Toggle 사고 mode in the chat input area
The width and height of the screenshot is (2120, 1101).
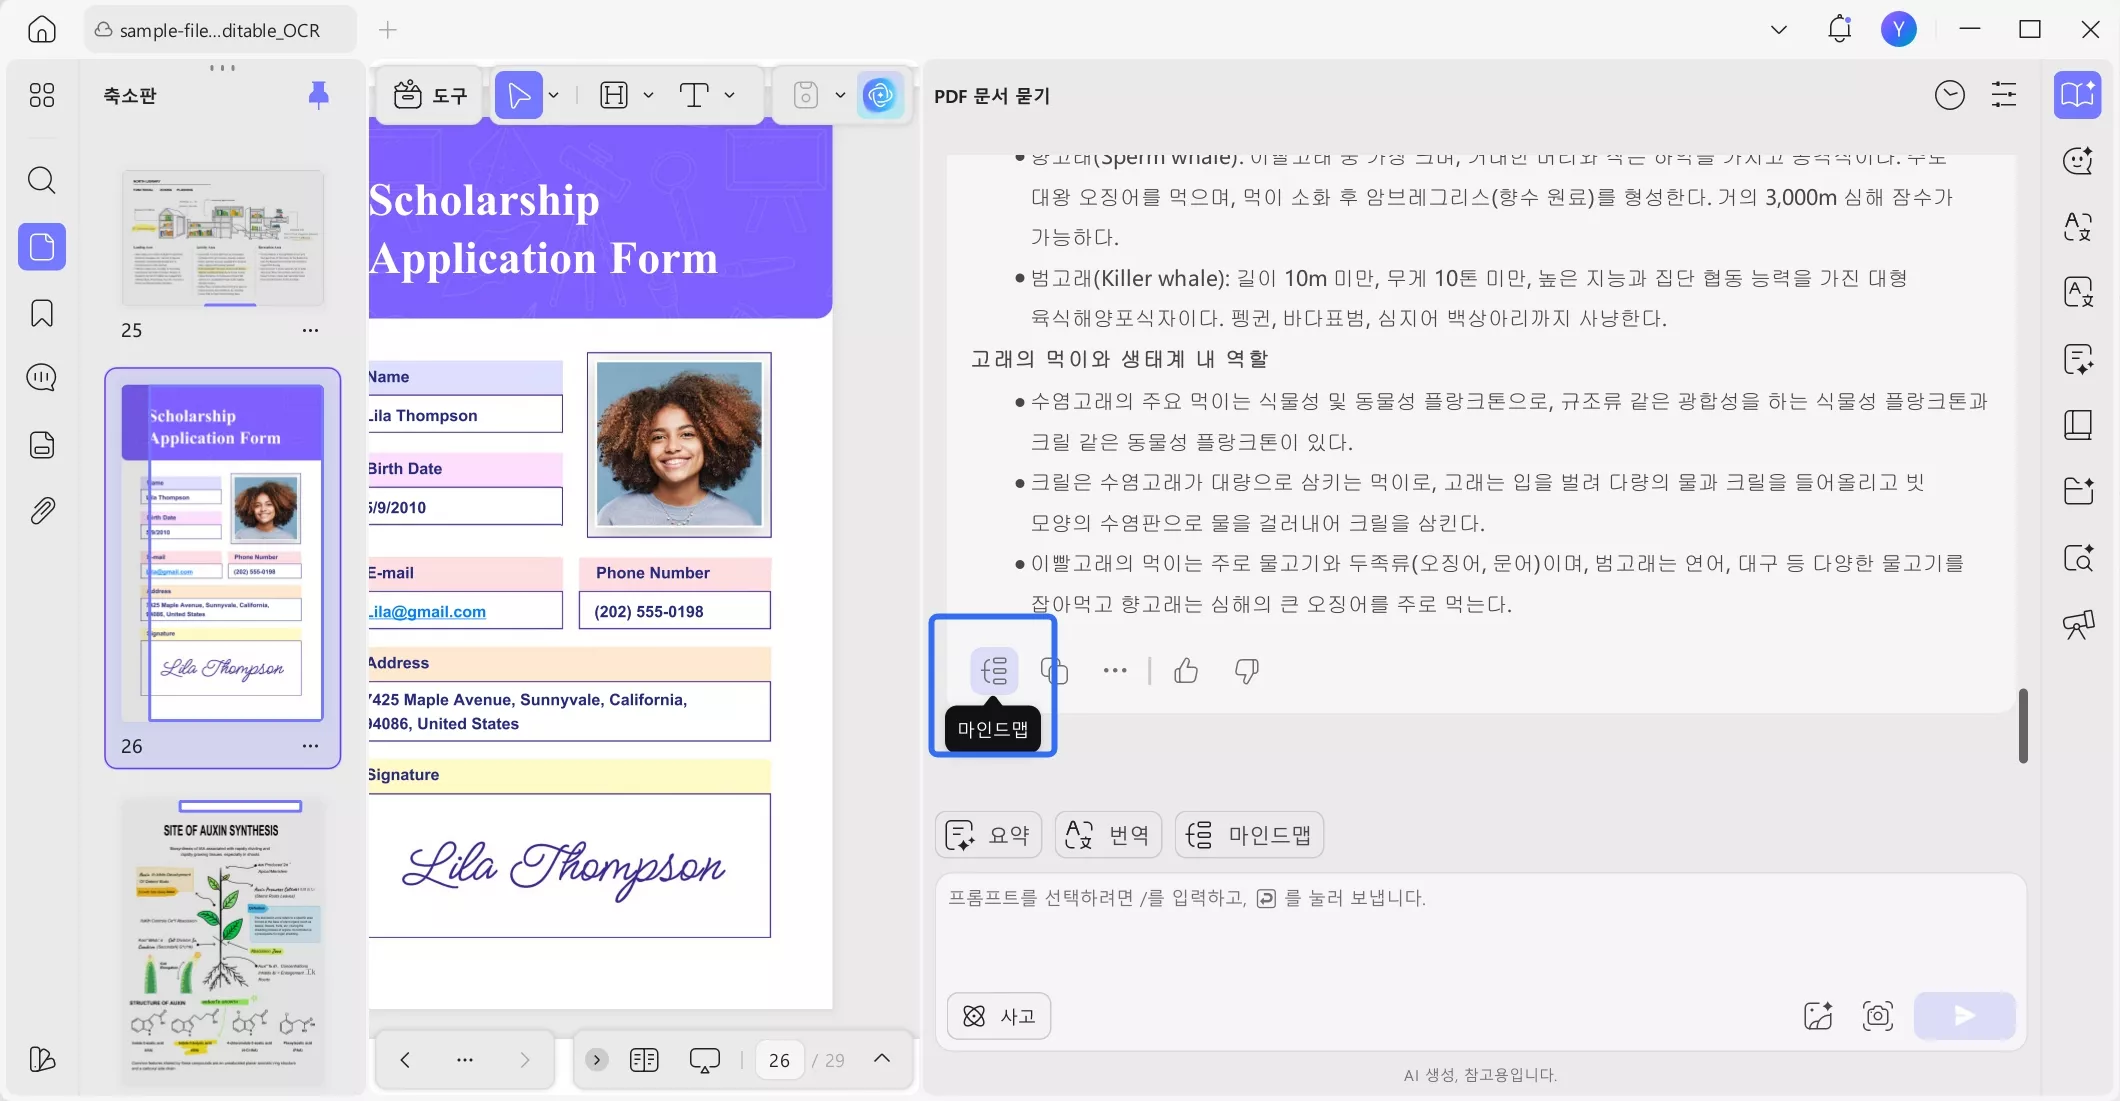coord(998,1015)
